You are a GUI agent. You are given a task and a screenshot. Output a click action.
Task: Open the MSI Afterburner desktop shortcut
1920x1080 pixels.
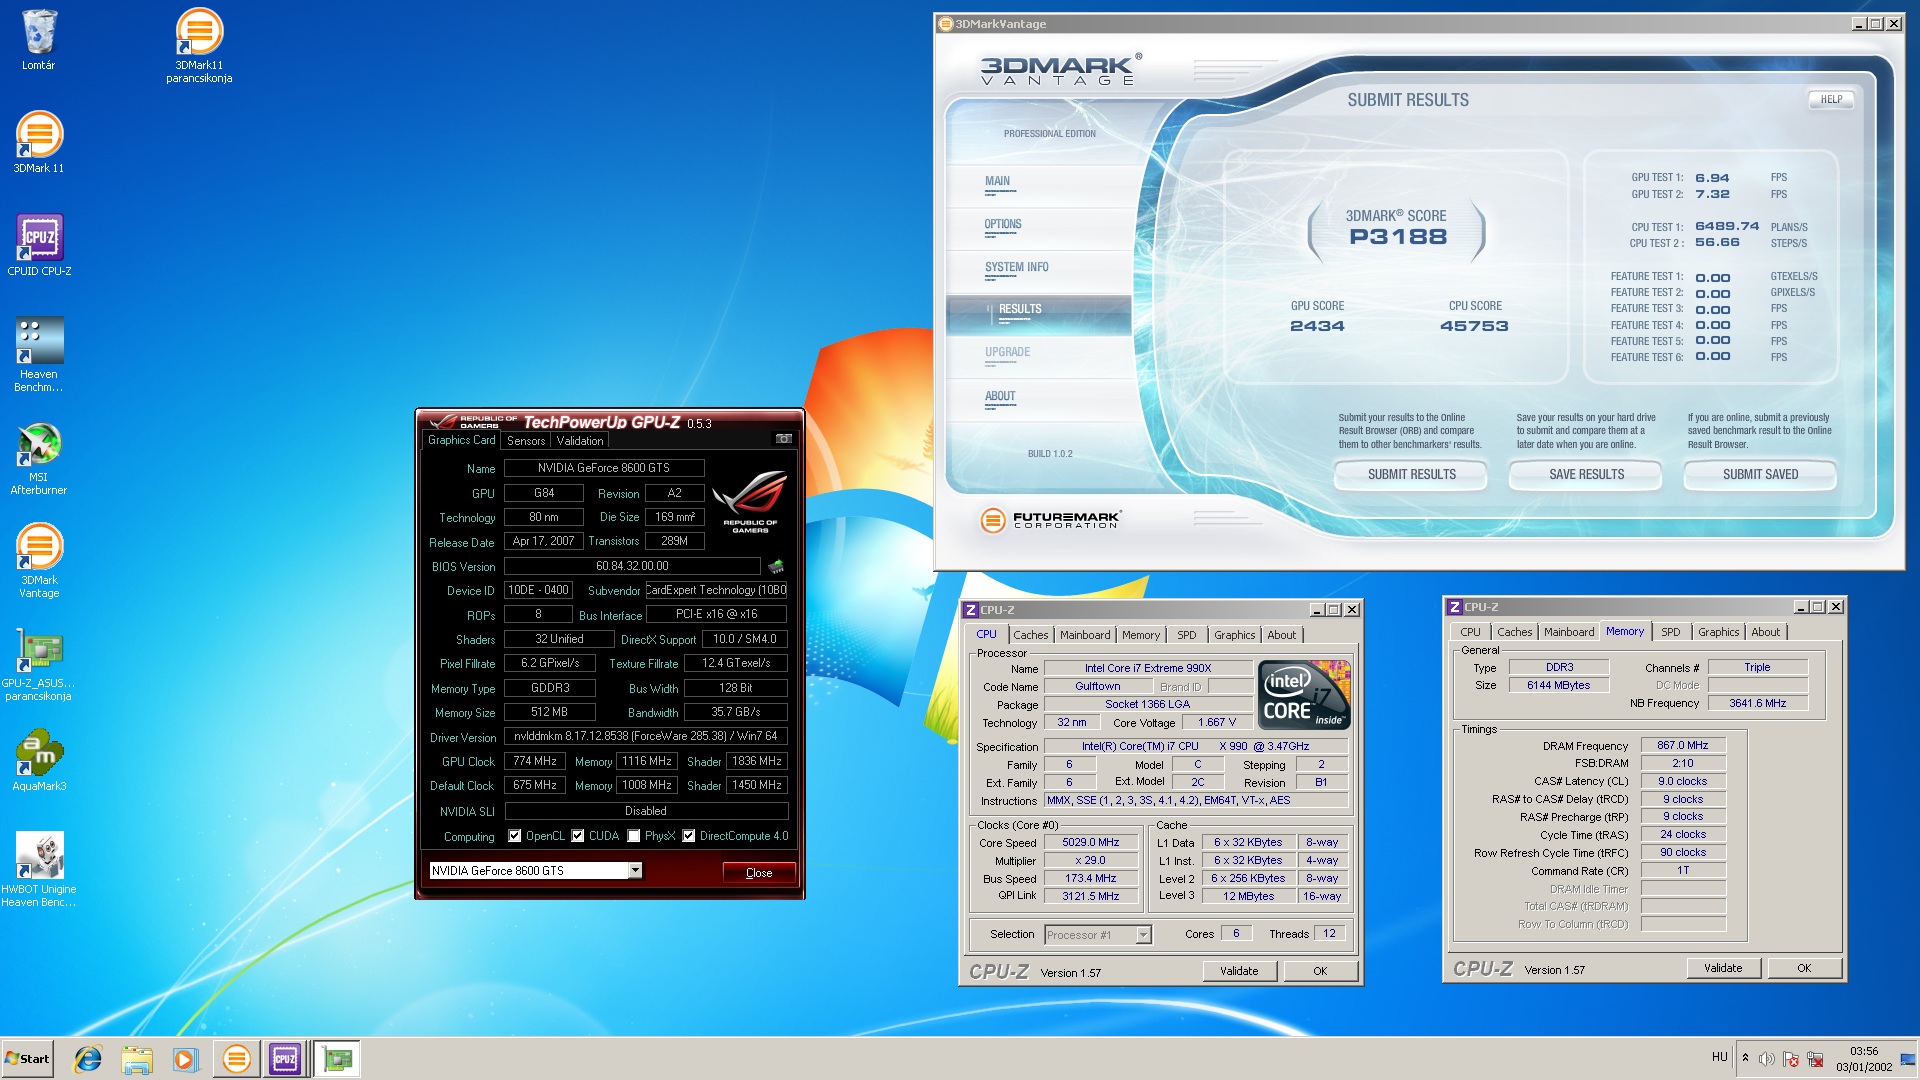point(39,458)
